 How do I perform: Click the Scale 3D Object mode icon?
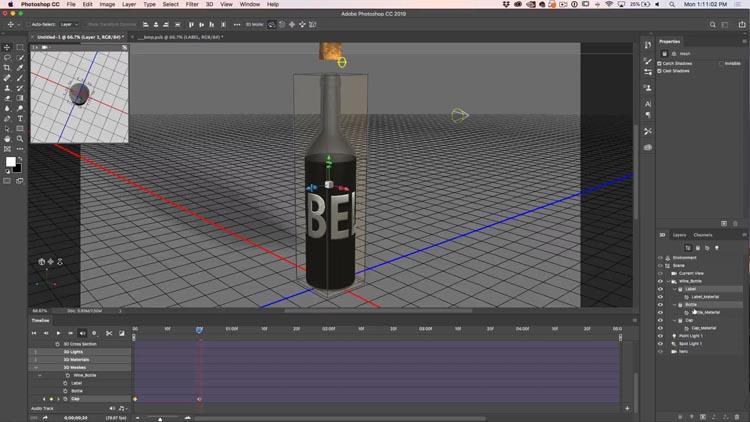(312, 24)
